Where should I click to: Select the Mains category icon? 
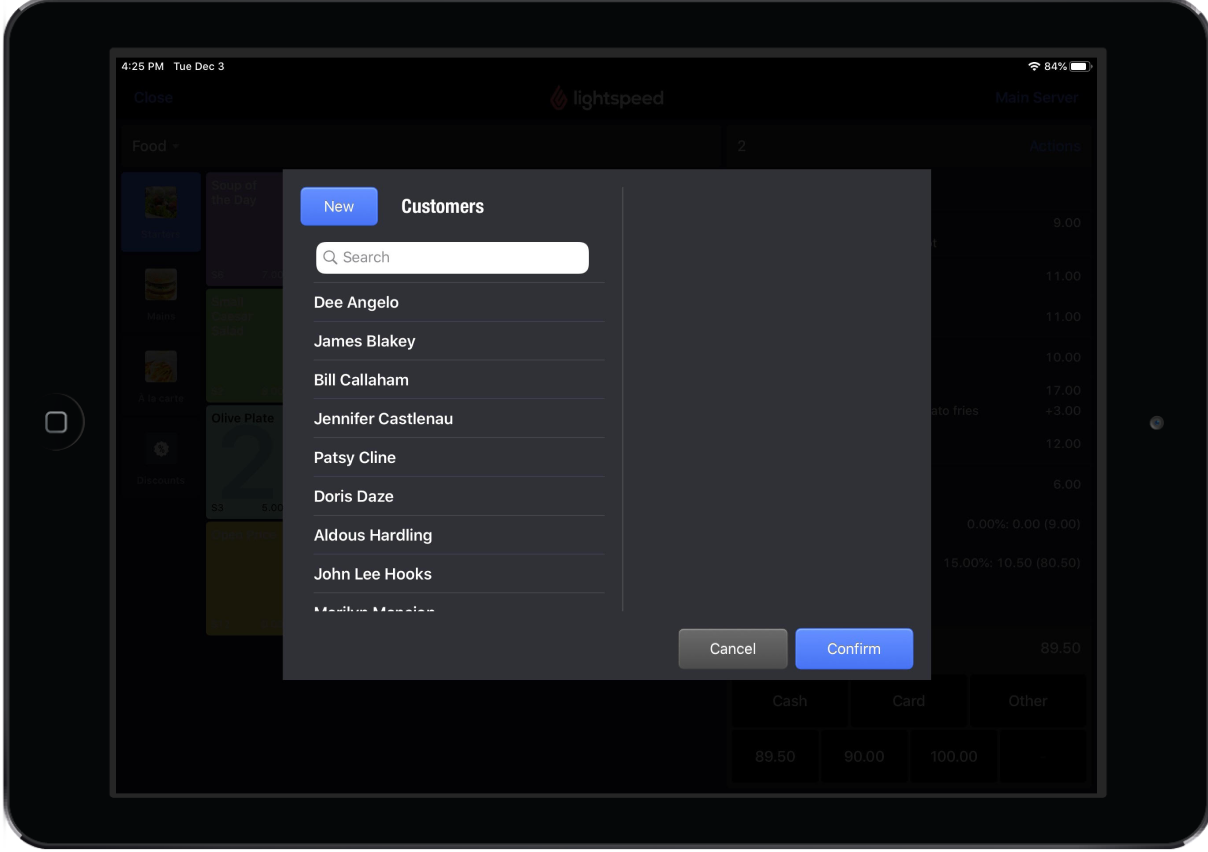pyautogui.click(x=161, y=285)
